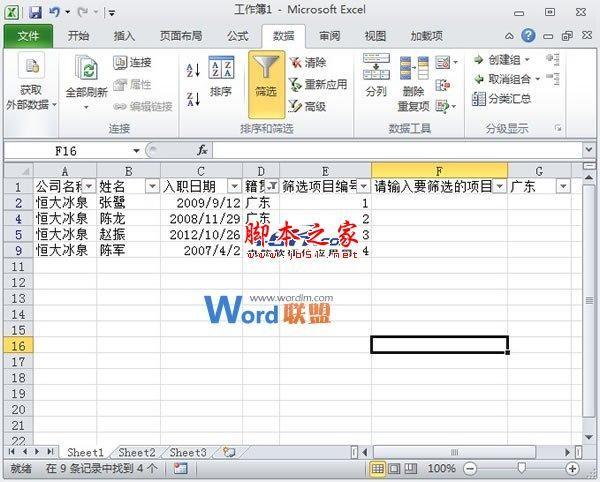Screen dimensions: 600x482
Task: Open filter dropdown for 筛选项目编号 column
Action: [x=364, y=186]
